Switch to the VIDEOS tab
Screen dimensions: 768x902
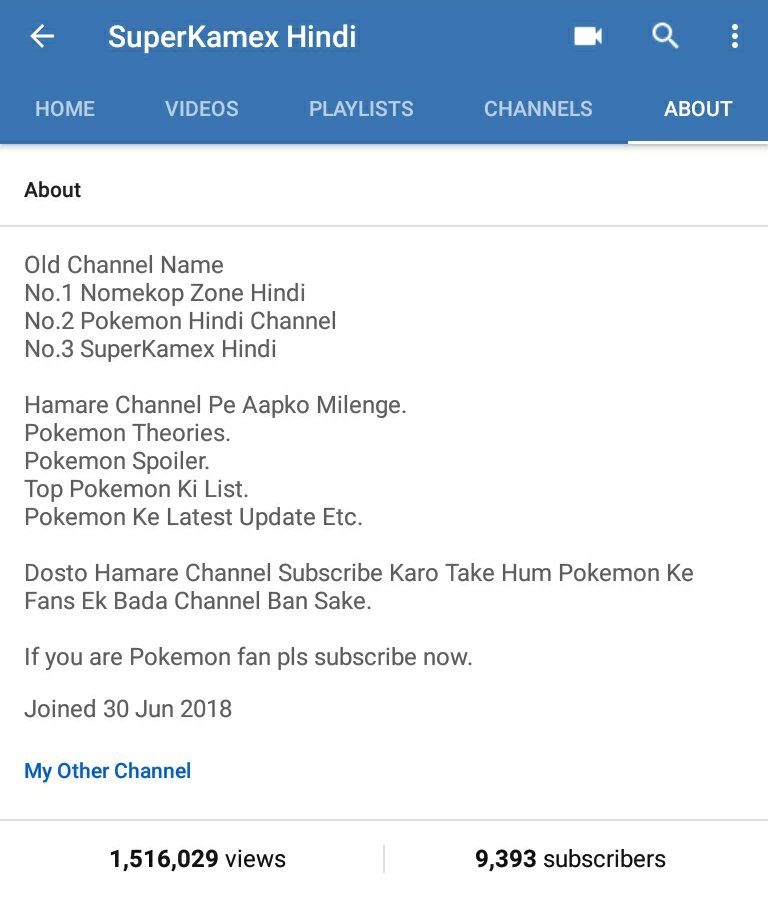coord(201,109)
